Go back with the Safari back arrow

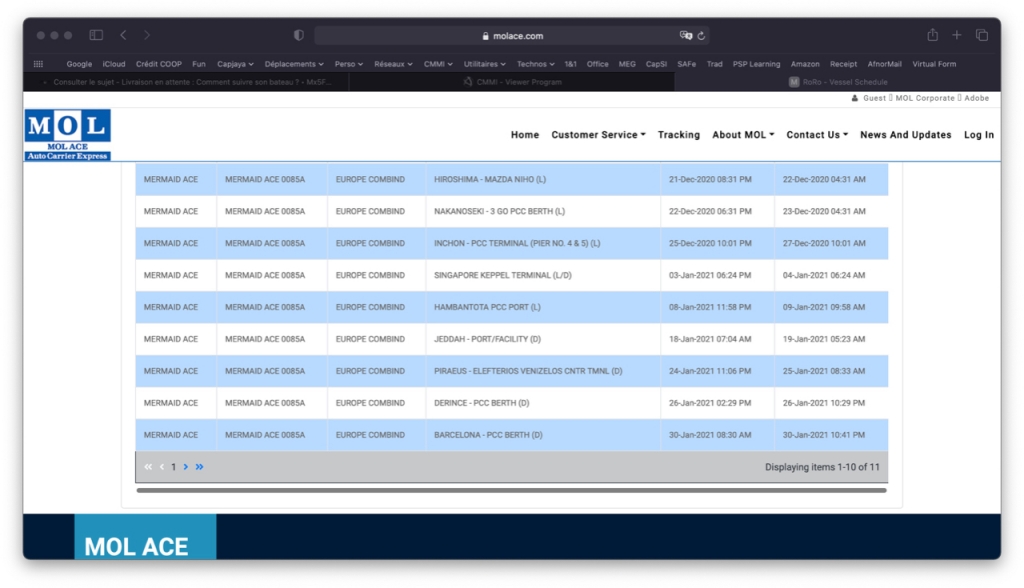[123, 35]
